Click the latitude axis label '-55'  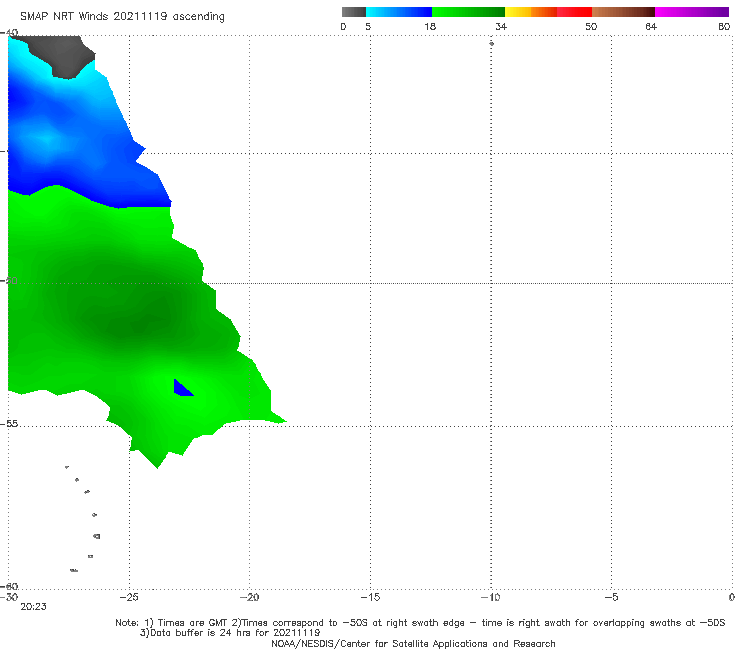[x=9, y=424]
